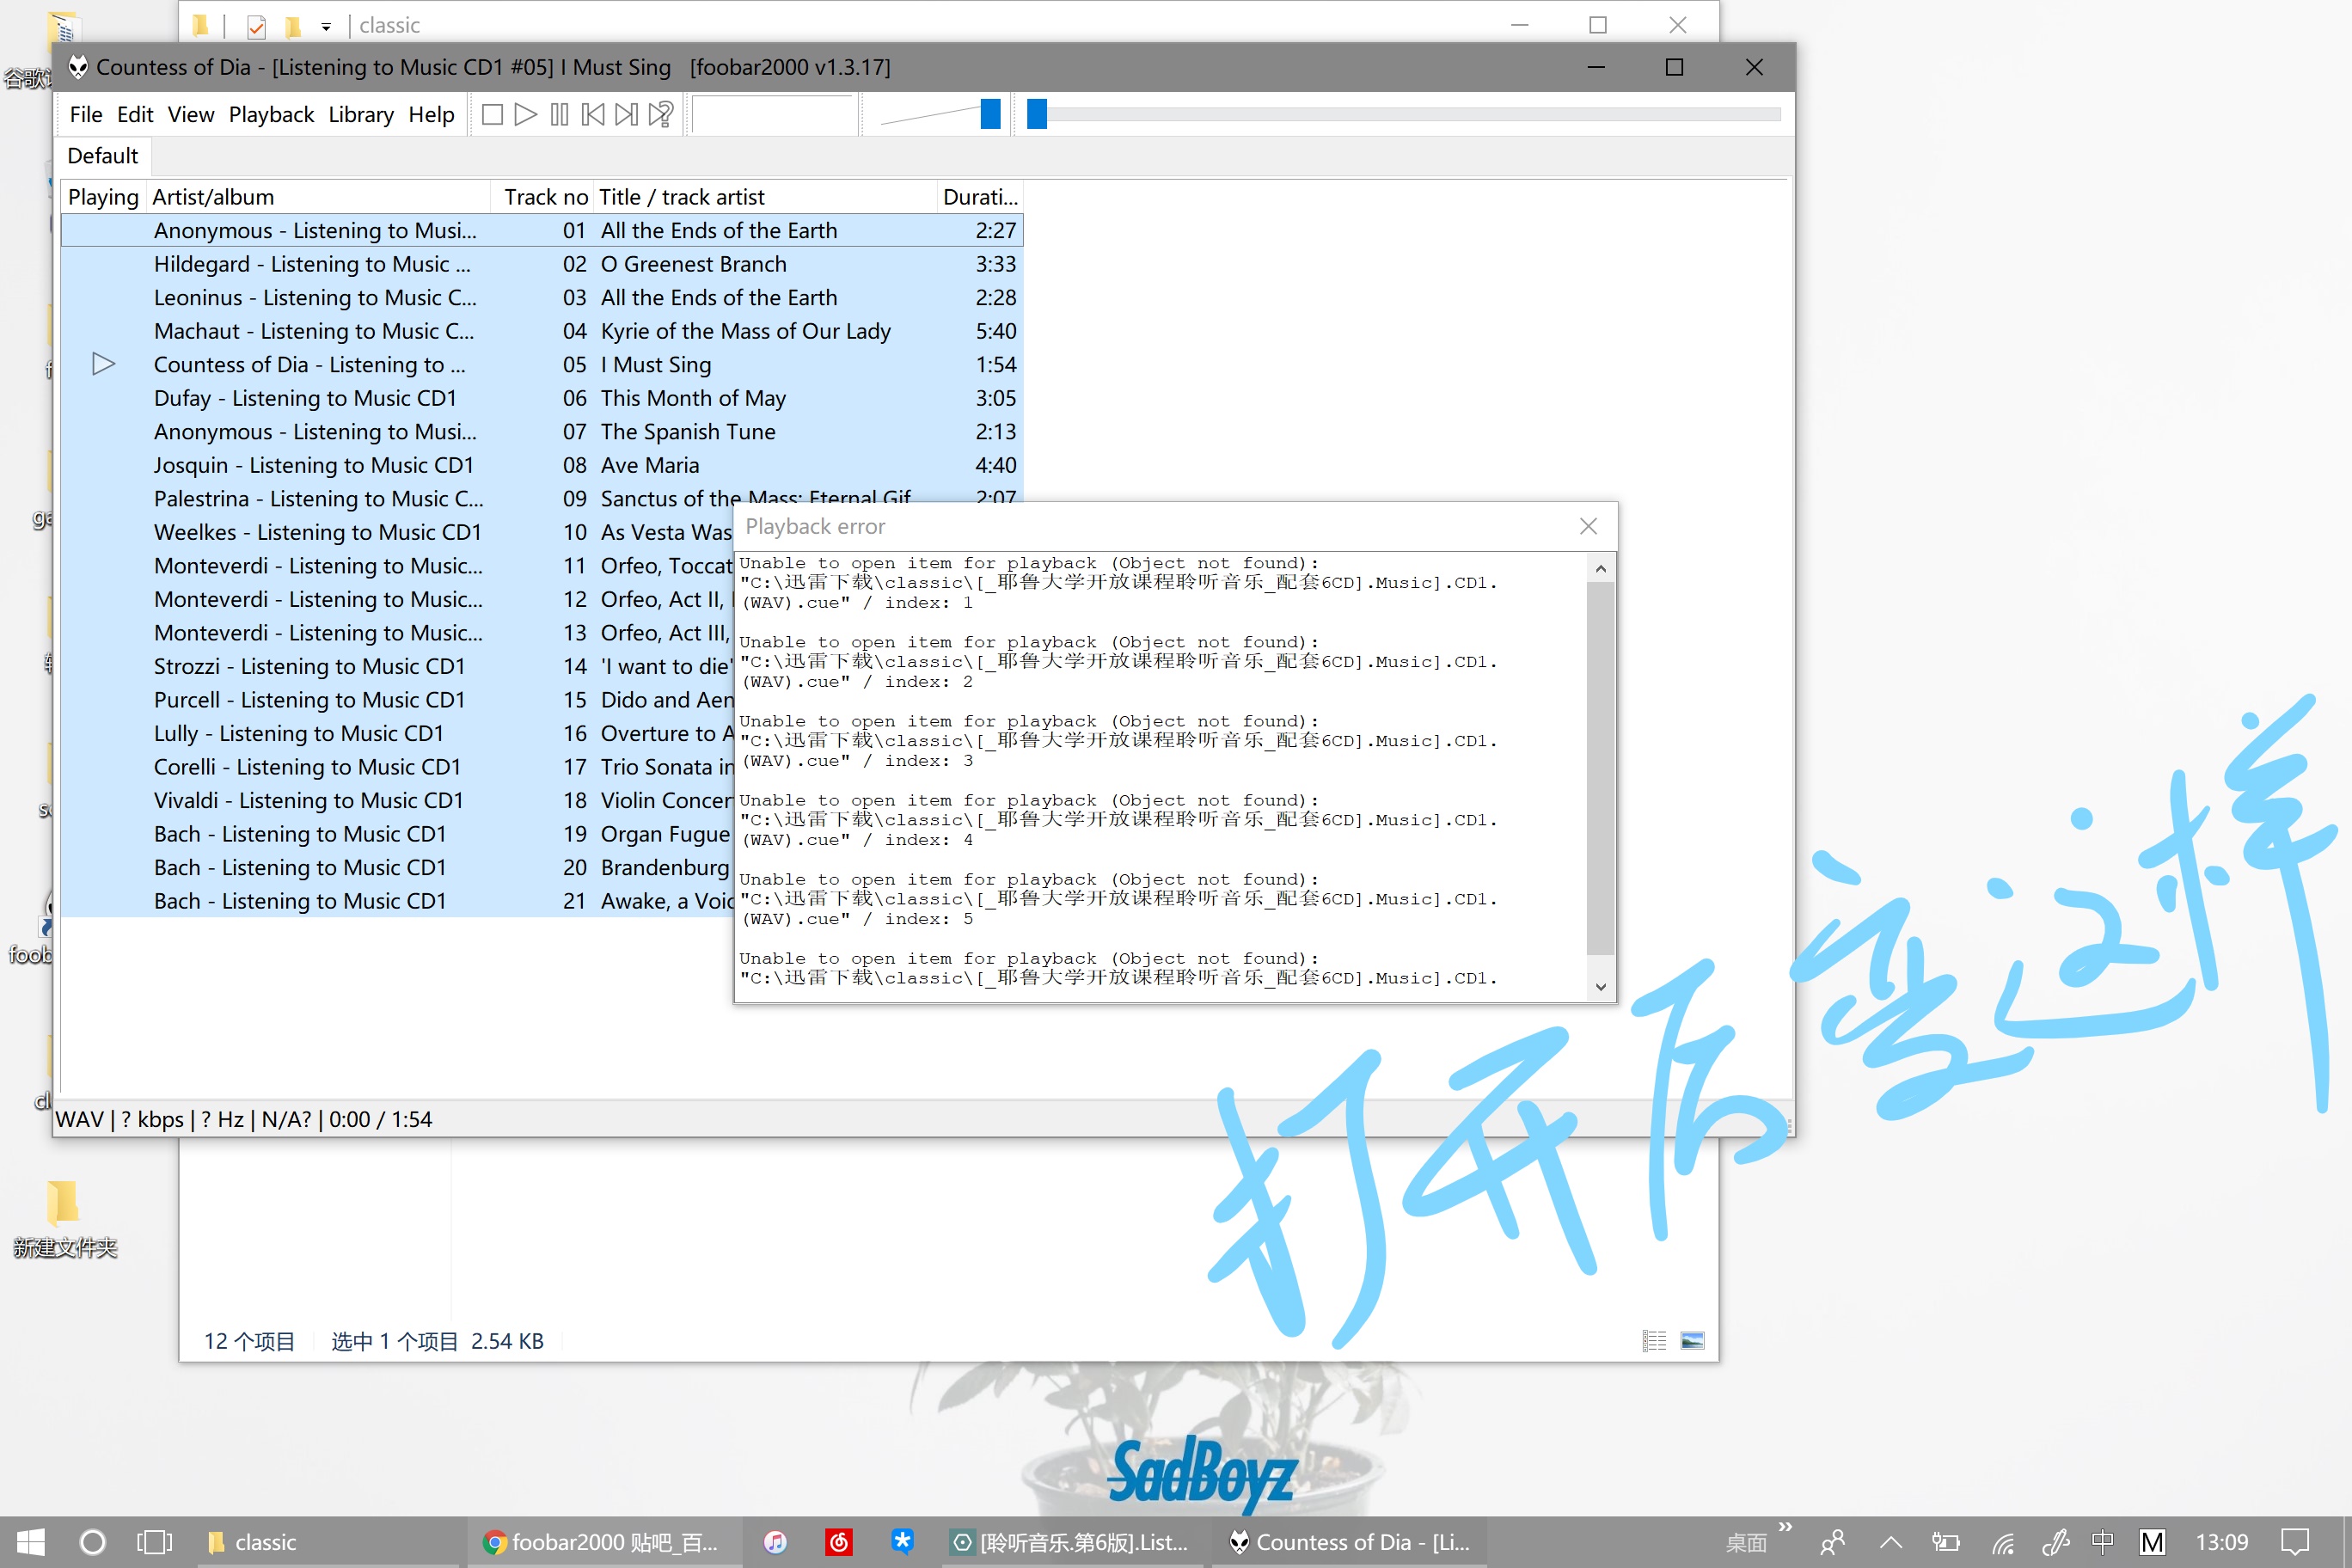Screen dimensions: 2352x1568
Task: Click the Pause playback button
Action: pos(559,115)
